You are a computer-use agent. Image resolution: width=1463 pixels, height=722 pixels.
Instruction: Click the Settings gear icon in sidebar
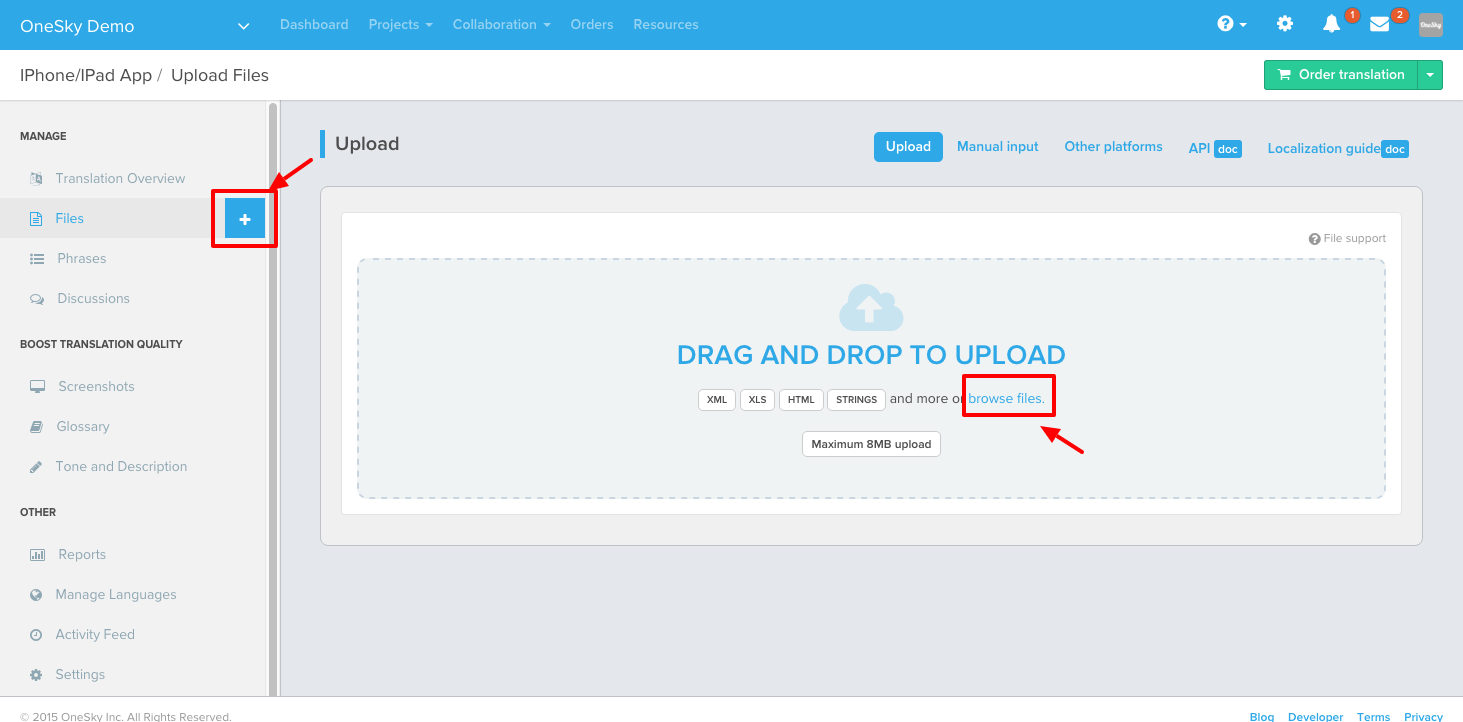coord(36,674)
